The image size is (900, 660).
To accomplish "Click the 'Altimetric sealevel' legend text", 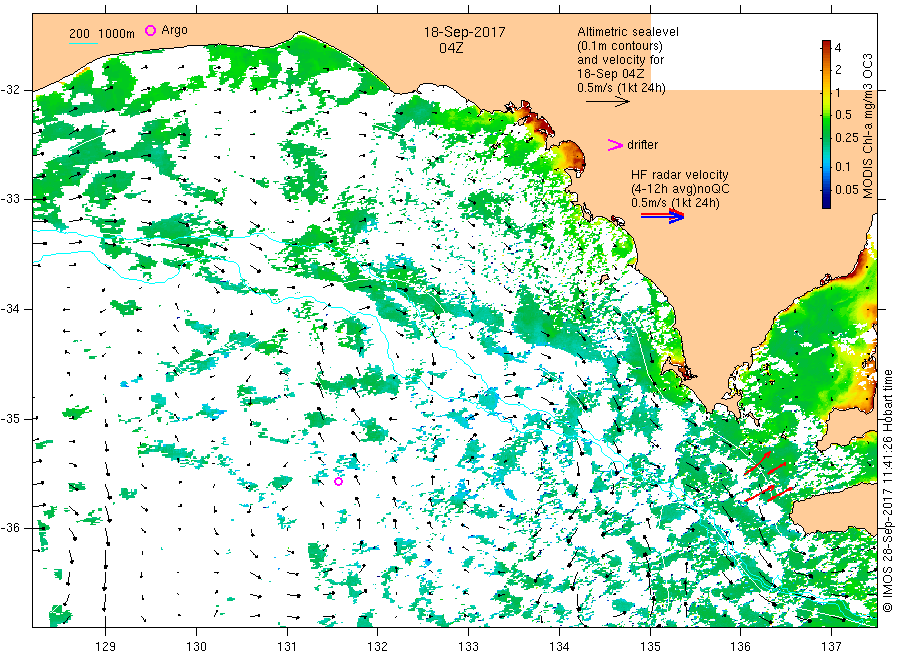I will 628,32.
